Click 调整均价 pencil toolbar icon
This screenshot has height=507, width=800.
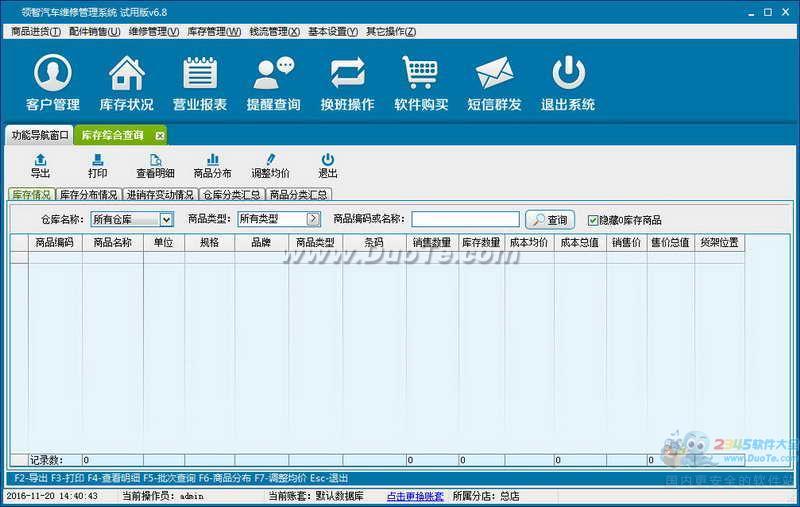(x=270, y=166)
